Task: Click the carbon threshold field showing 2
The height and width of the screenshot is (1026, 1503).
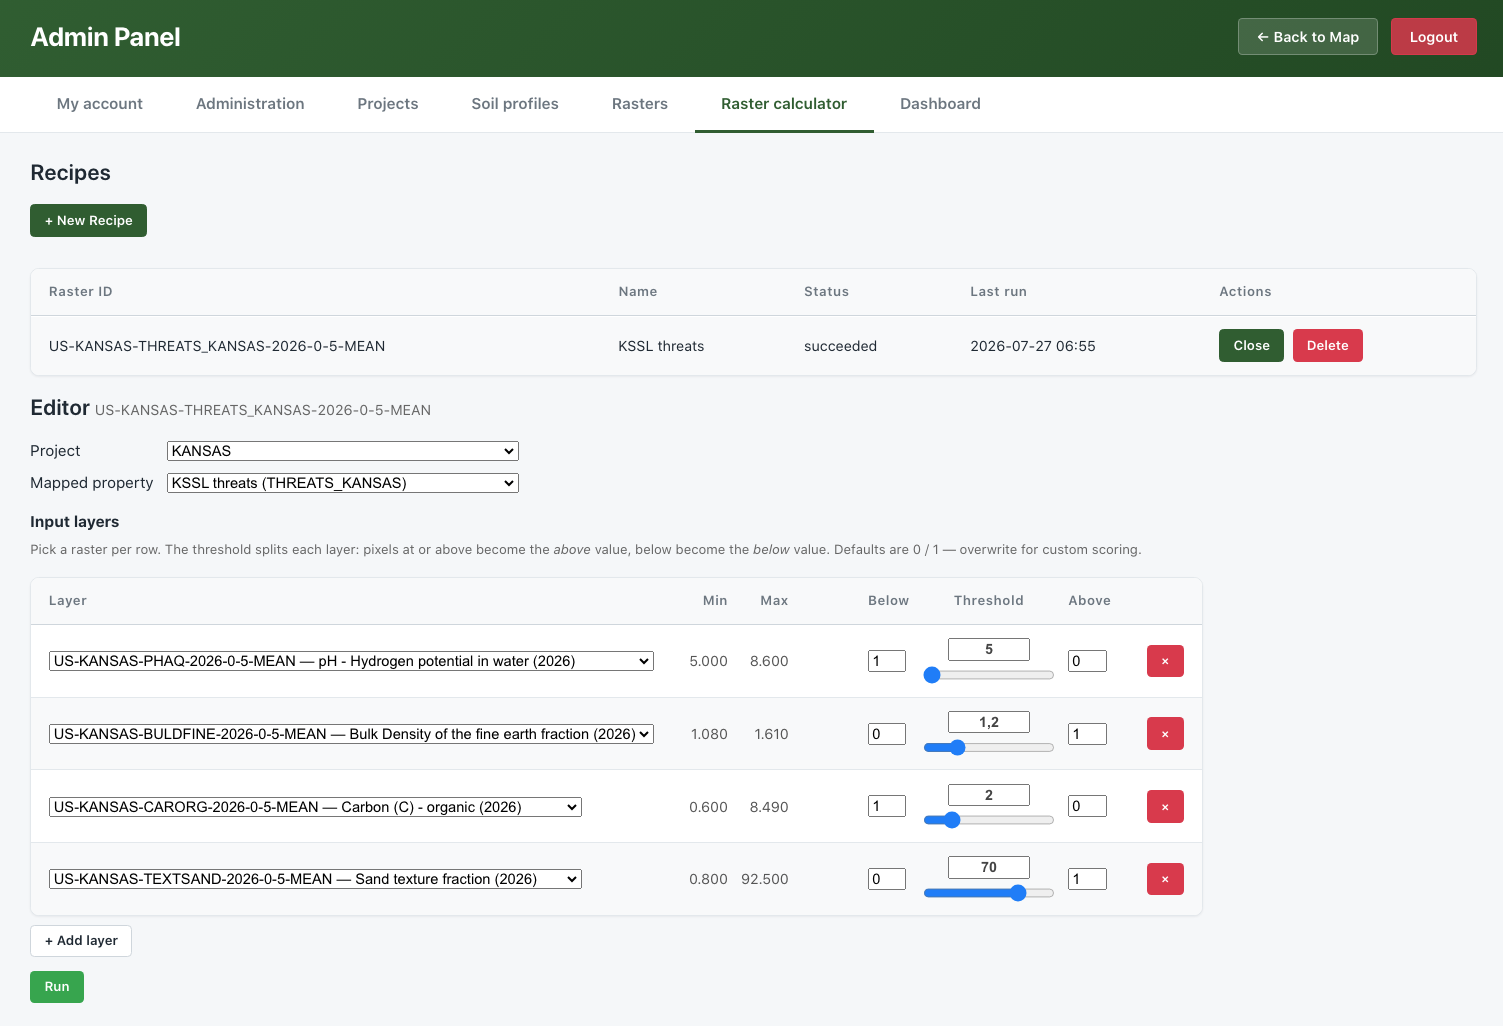Action: tap(989, 795)
